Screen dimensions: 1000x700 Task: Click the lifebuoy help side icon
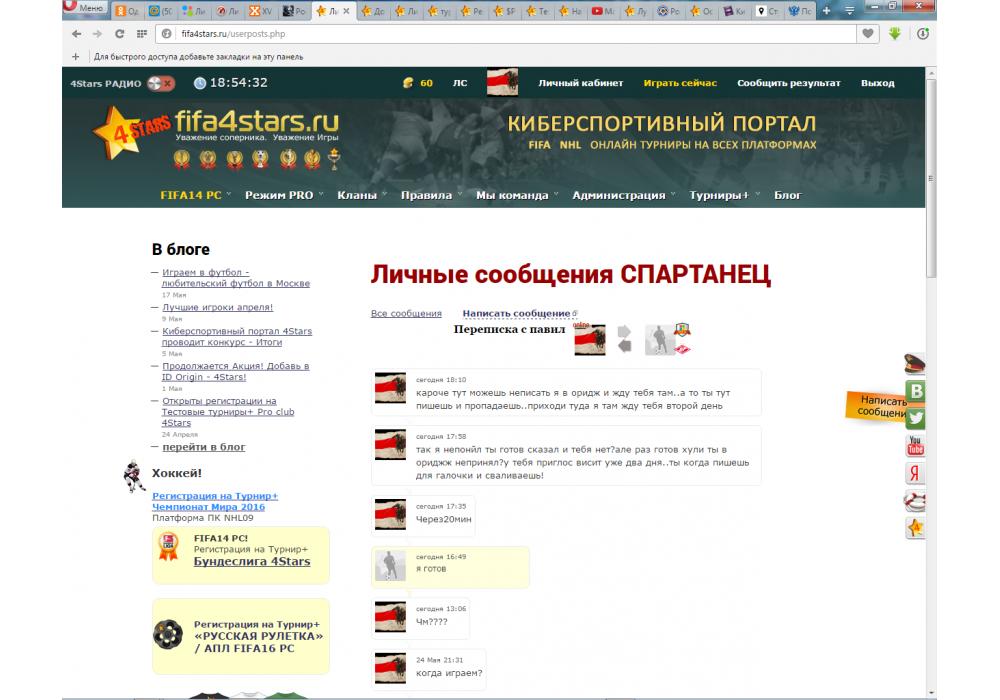click(915, 501)
